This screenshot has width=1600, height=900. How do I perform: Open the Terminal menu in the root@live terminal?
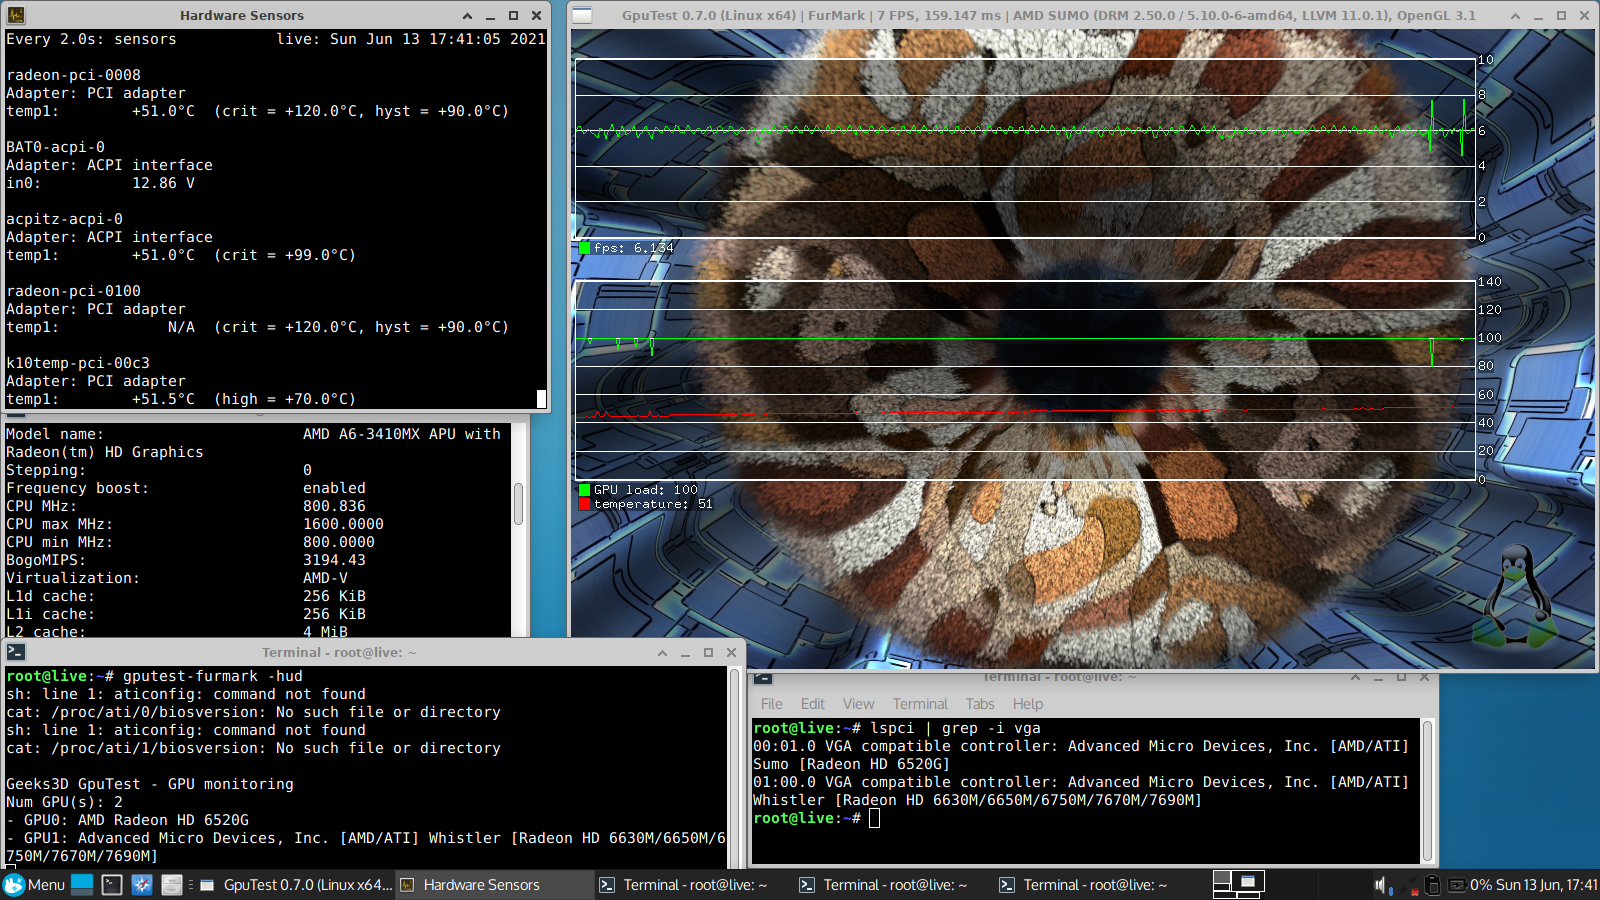tap(919, 704)
